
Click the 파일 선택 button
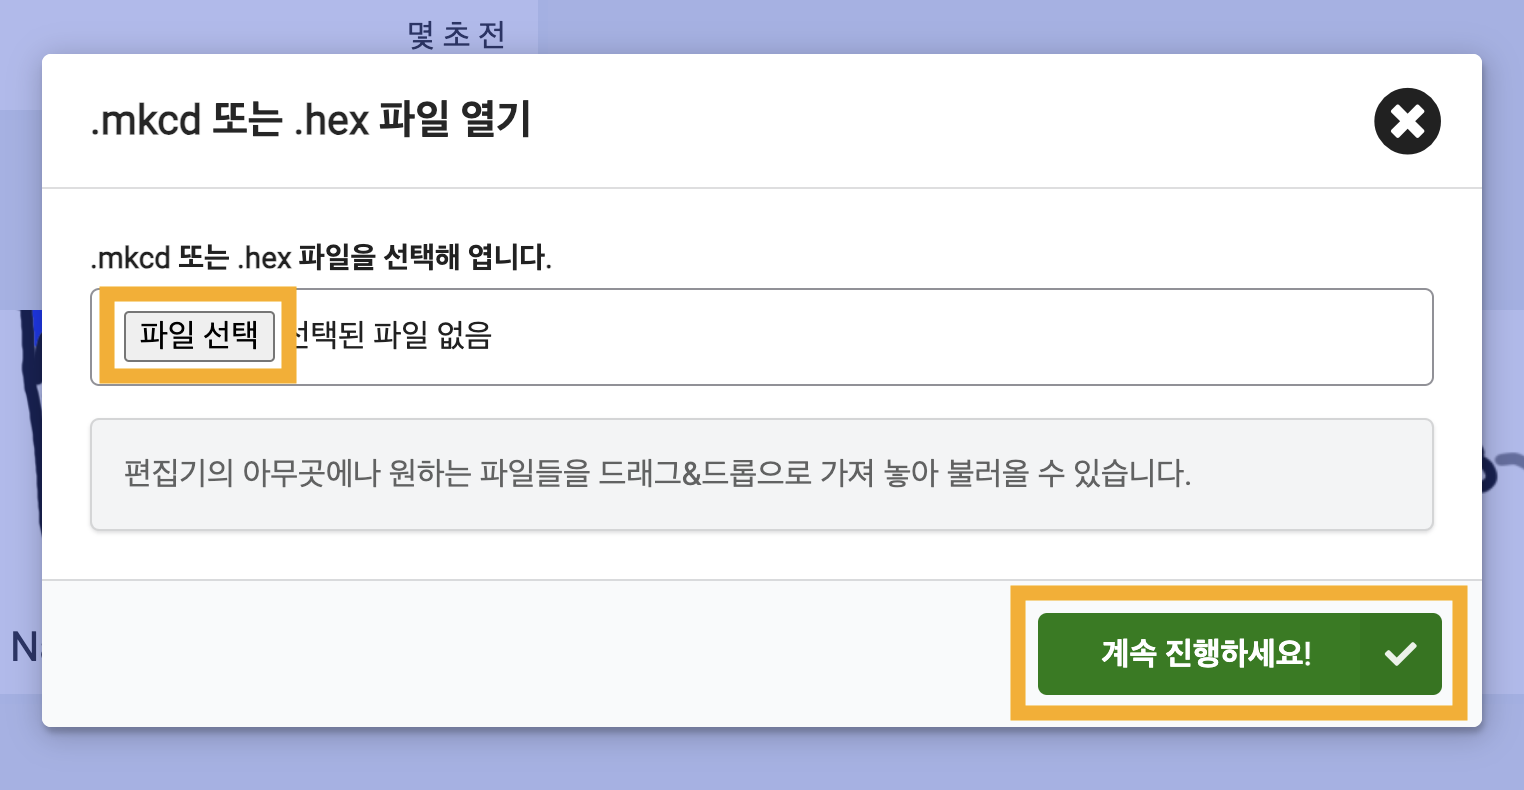199,335
